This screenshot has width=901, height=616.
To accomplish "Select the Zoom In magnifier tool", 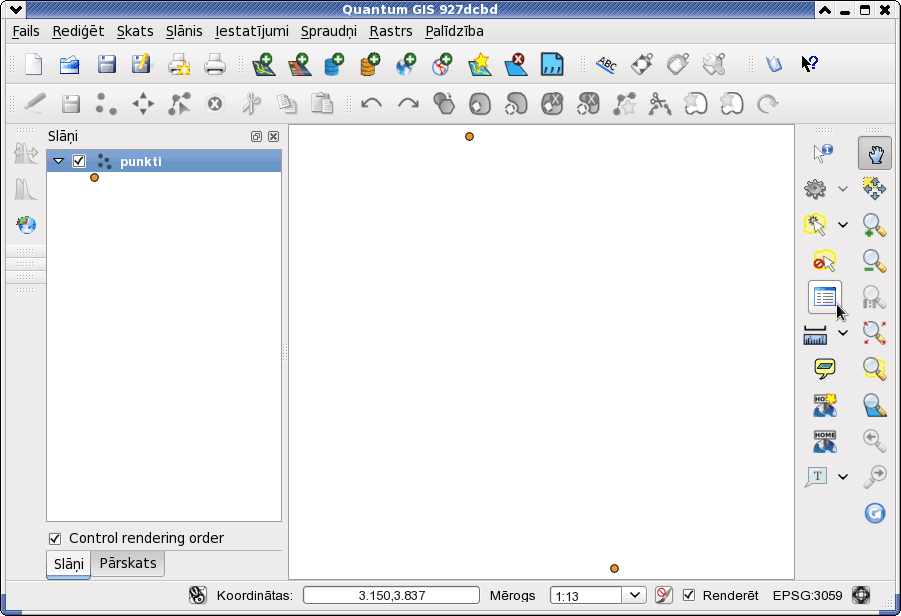I will (875, 225).
